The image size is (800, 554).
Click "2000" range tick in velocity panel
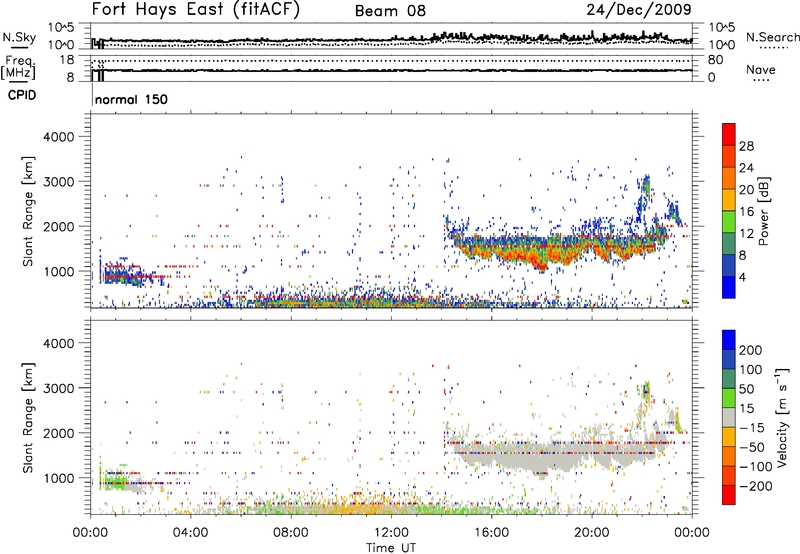pos(59,433)
